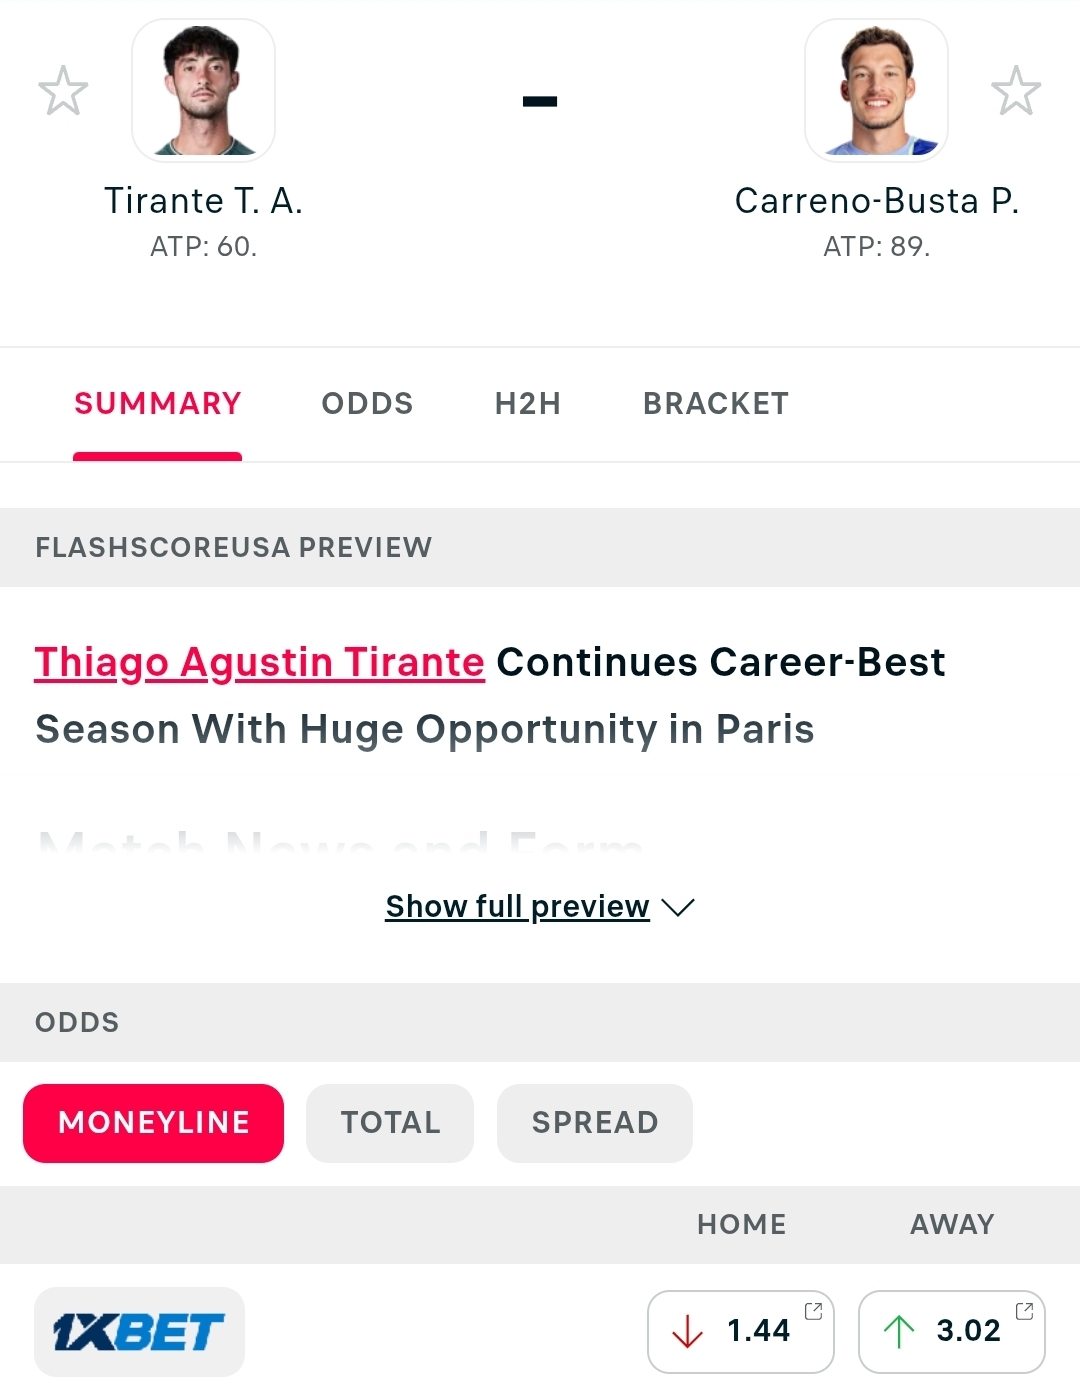Open Carreno-Busta P. player photo
Viewport: 1080px width, 1379px height.
tap(877, 90)
